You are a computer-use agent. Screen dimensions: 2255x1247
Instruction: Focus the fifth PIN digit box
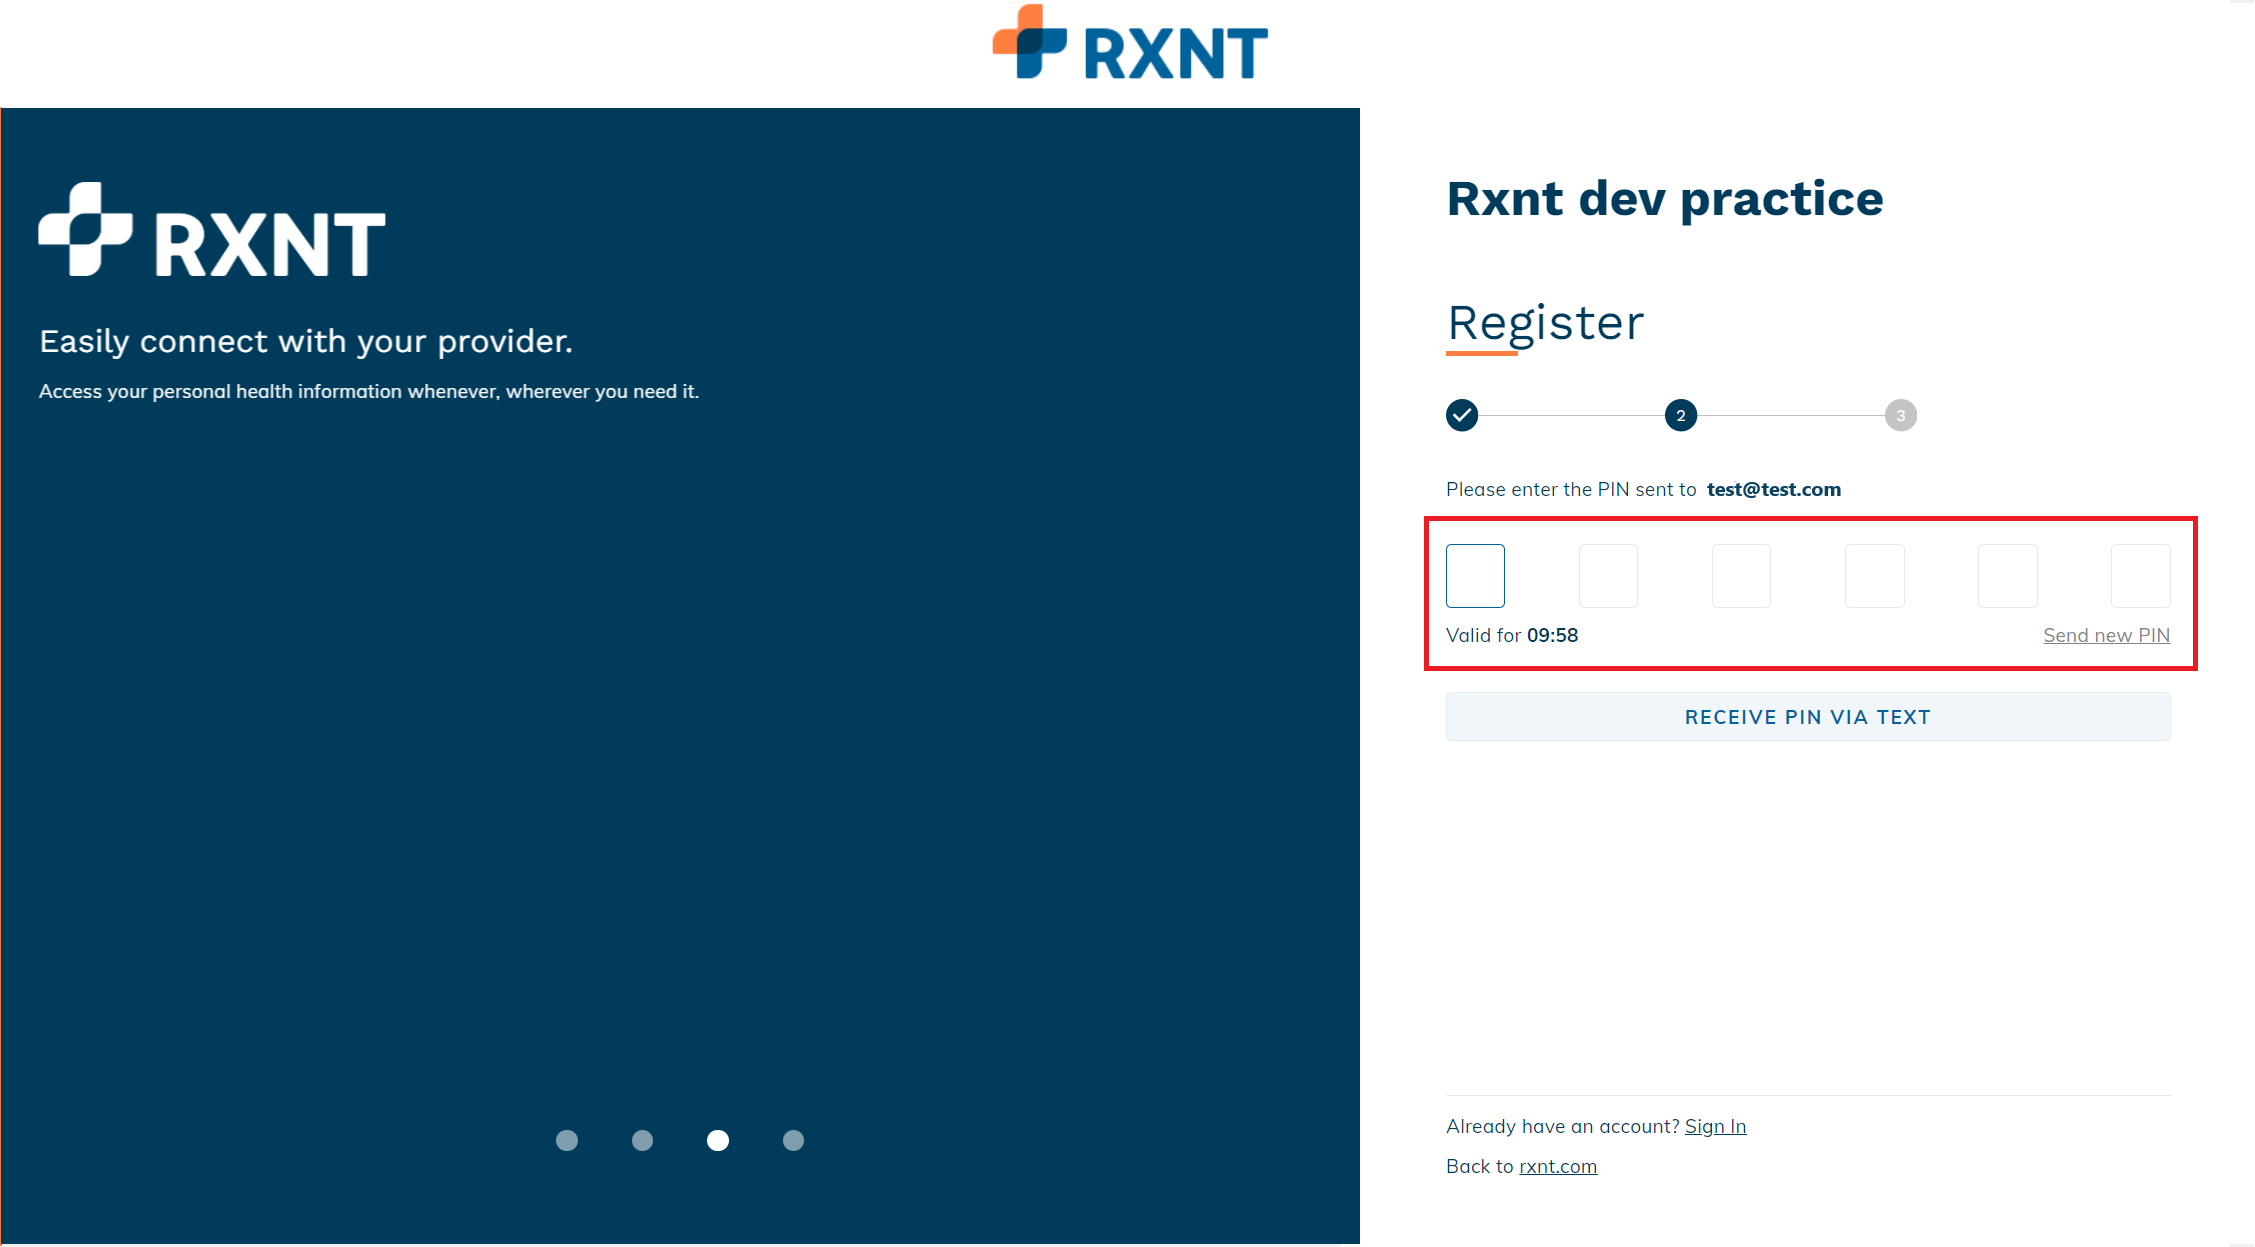(x=2007, y=576)
